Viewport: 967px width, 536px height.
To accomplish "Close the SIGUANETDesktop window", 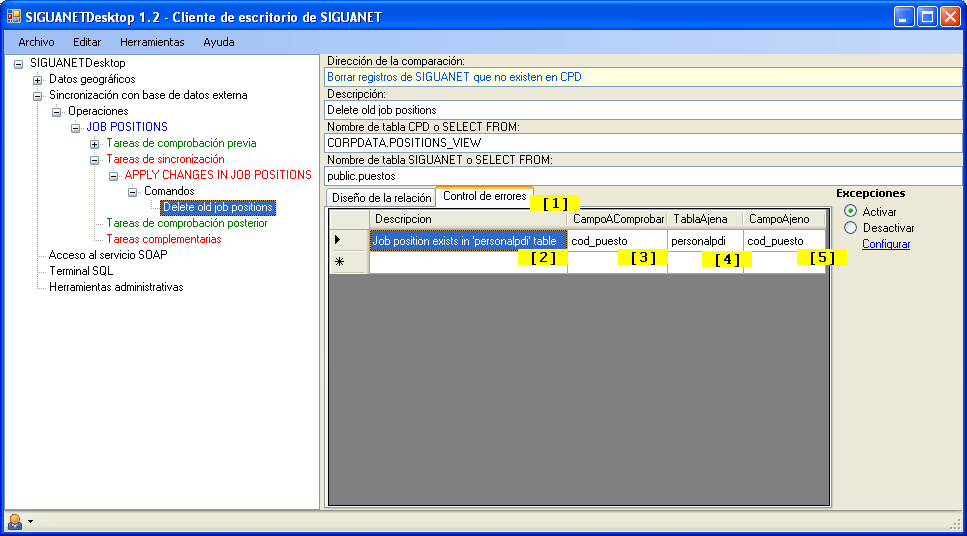I will (x=950, y=17).
